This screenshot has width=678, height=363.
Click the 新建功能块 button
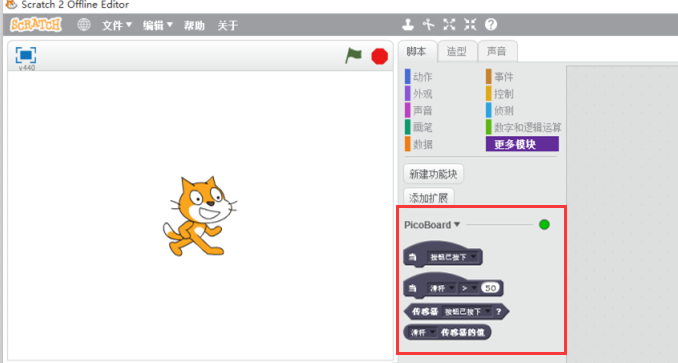click(433, 174)
